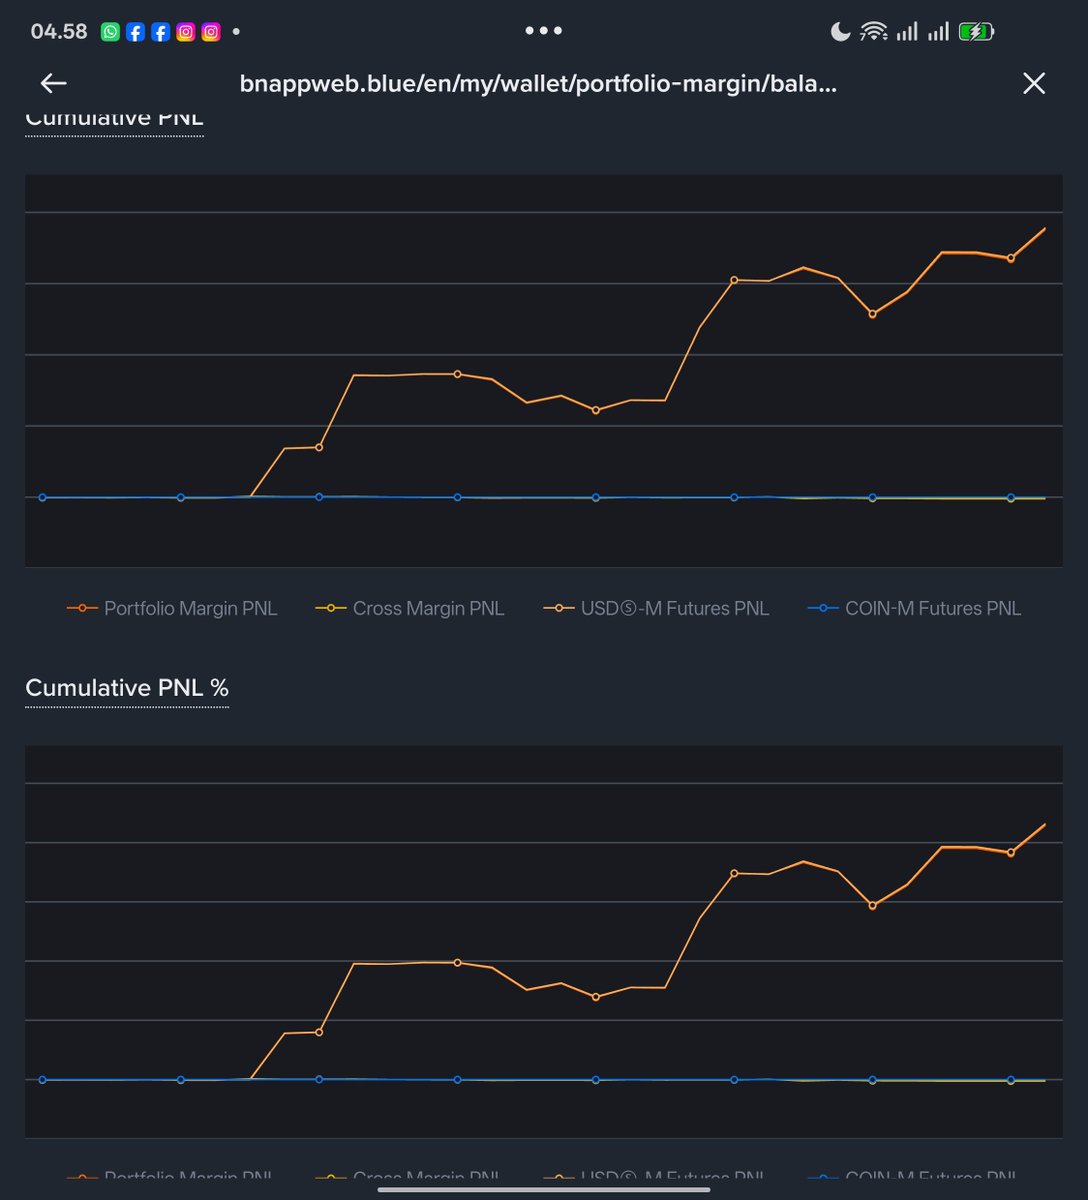Image resolution: width=1088 pixels, height=1200 pixels.
Task: Toggle COIN-M Futures PNL series in top legend
Action: coord(914,608)
